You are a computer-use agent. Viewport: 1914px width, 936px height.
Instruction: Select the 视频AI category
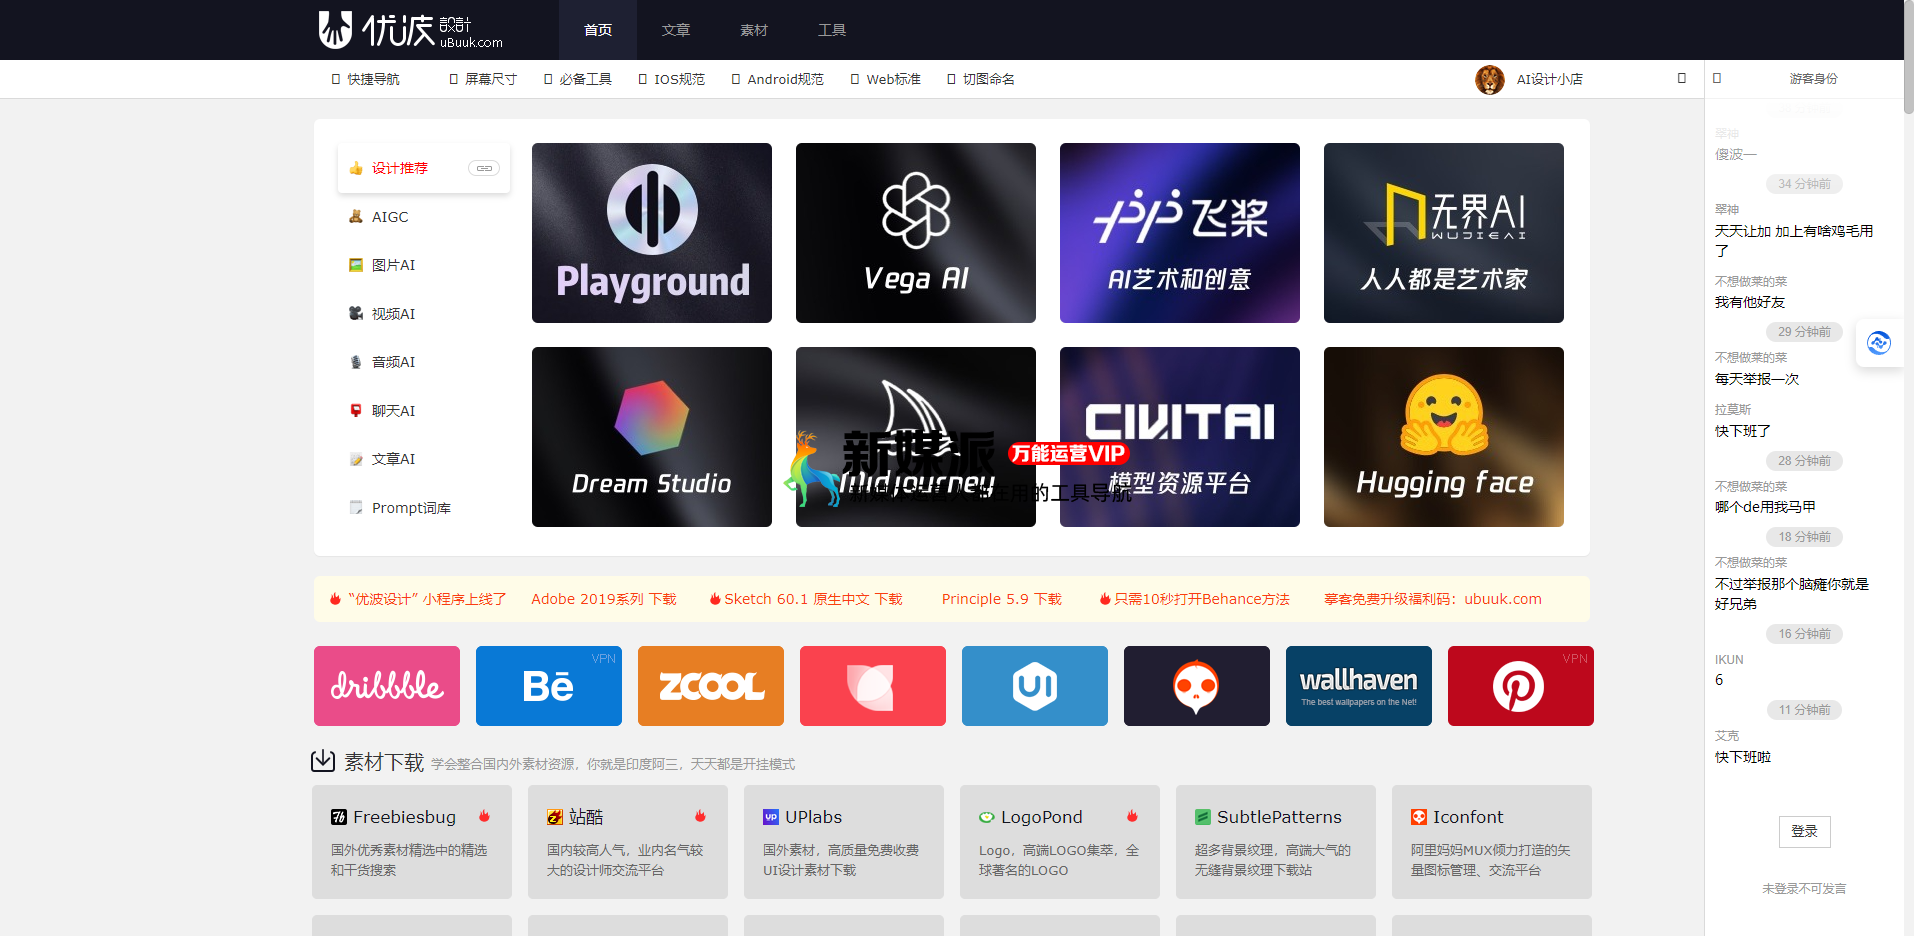[x=424, y=314]
